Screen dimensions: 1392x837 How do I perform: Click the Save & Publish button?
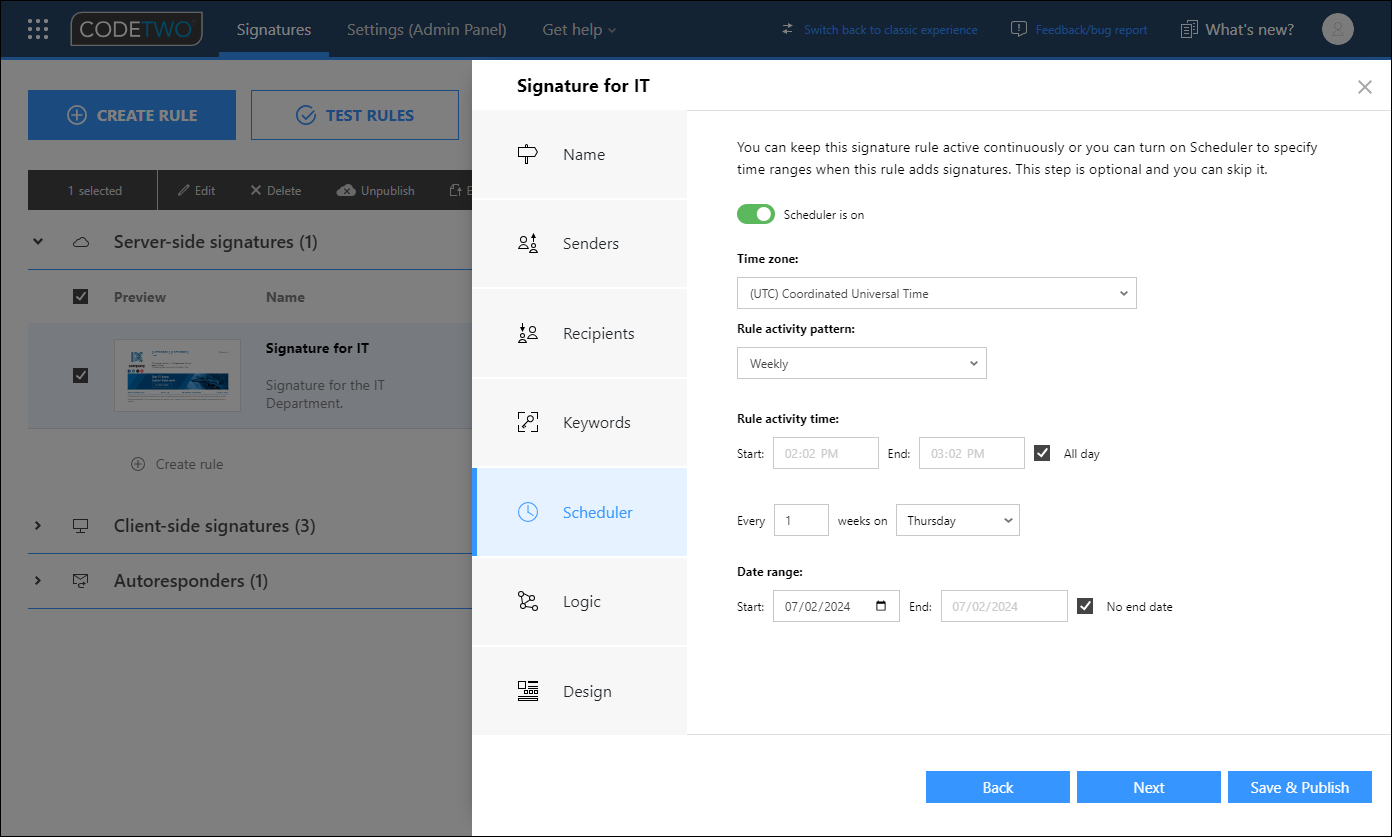coord(1299,787)
